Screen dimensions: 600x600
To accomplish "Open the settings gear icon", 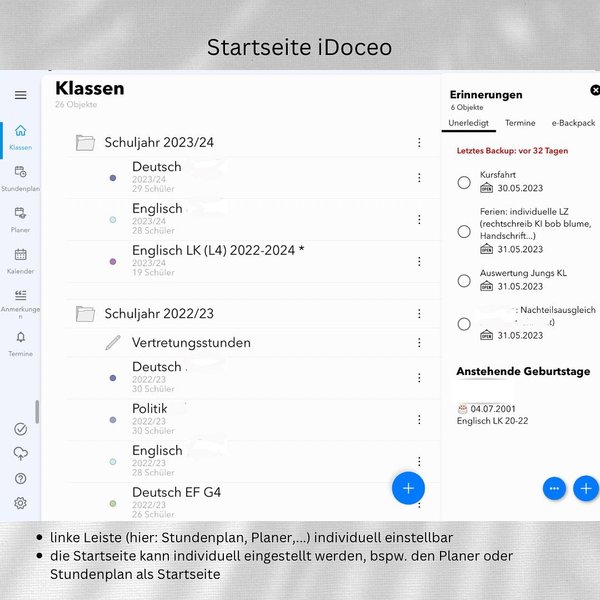I will click(x=20, y=503).
